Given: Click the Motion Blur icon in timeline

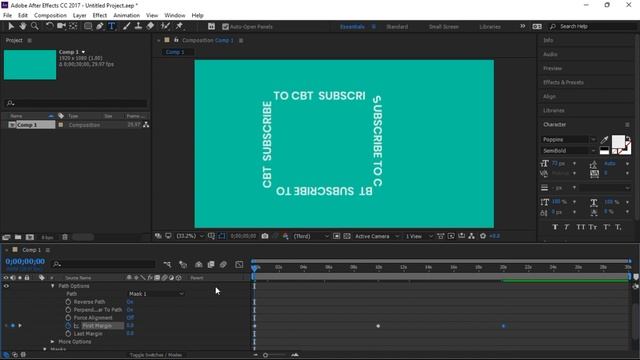Looking at the screenshot, I should click(223, 264).
